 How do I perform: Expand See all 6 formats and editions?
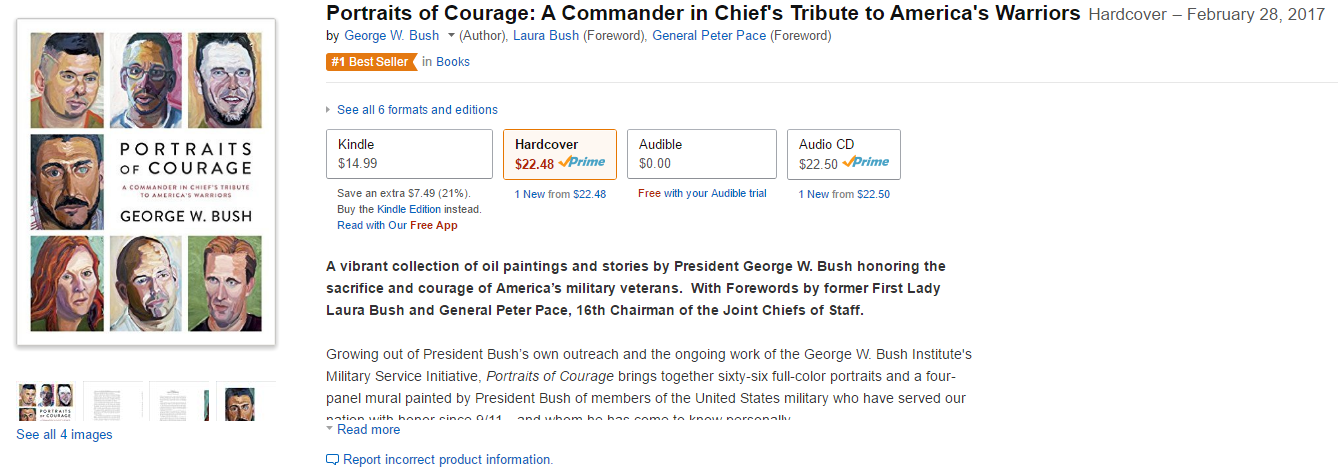pyautogui.click(x=417, y=110)
